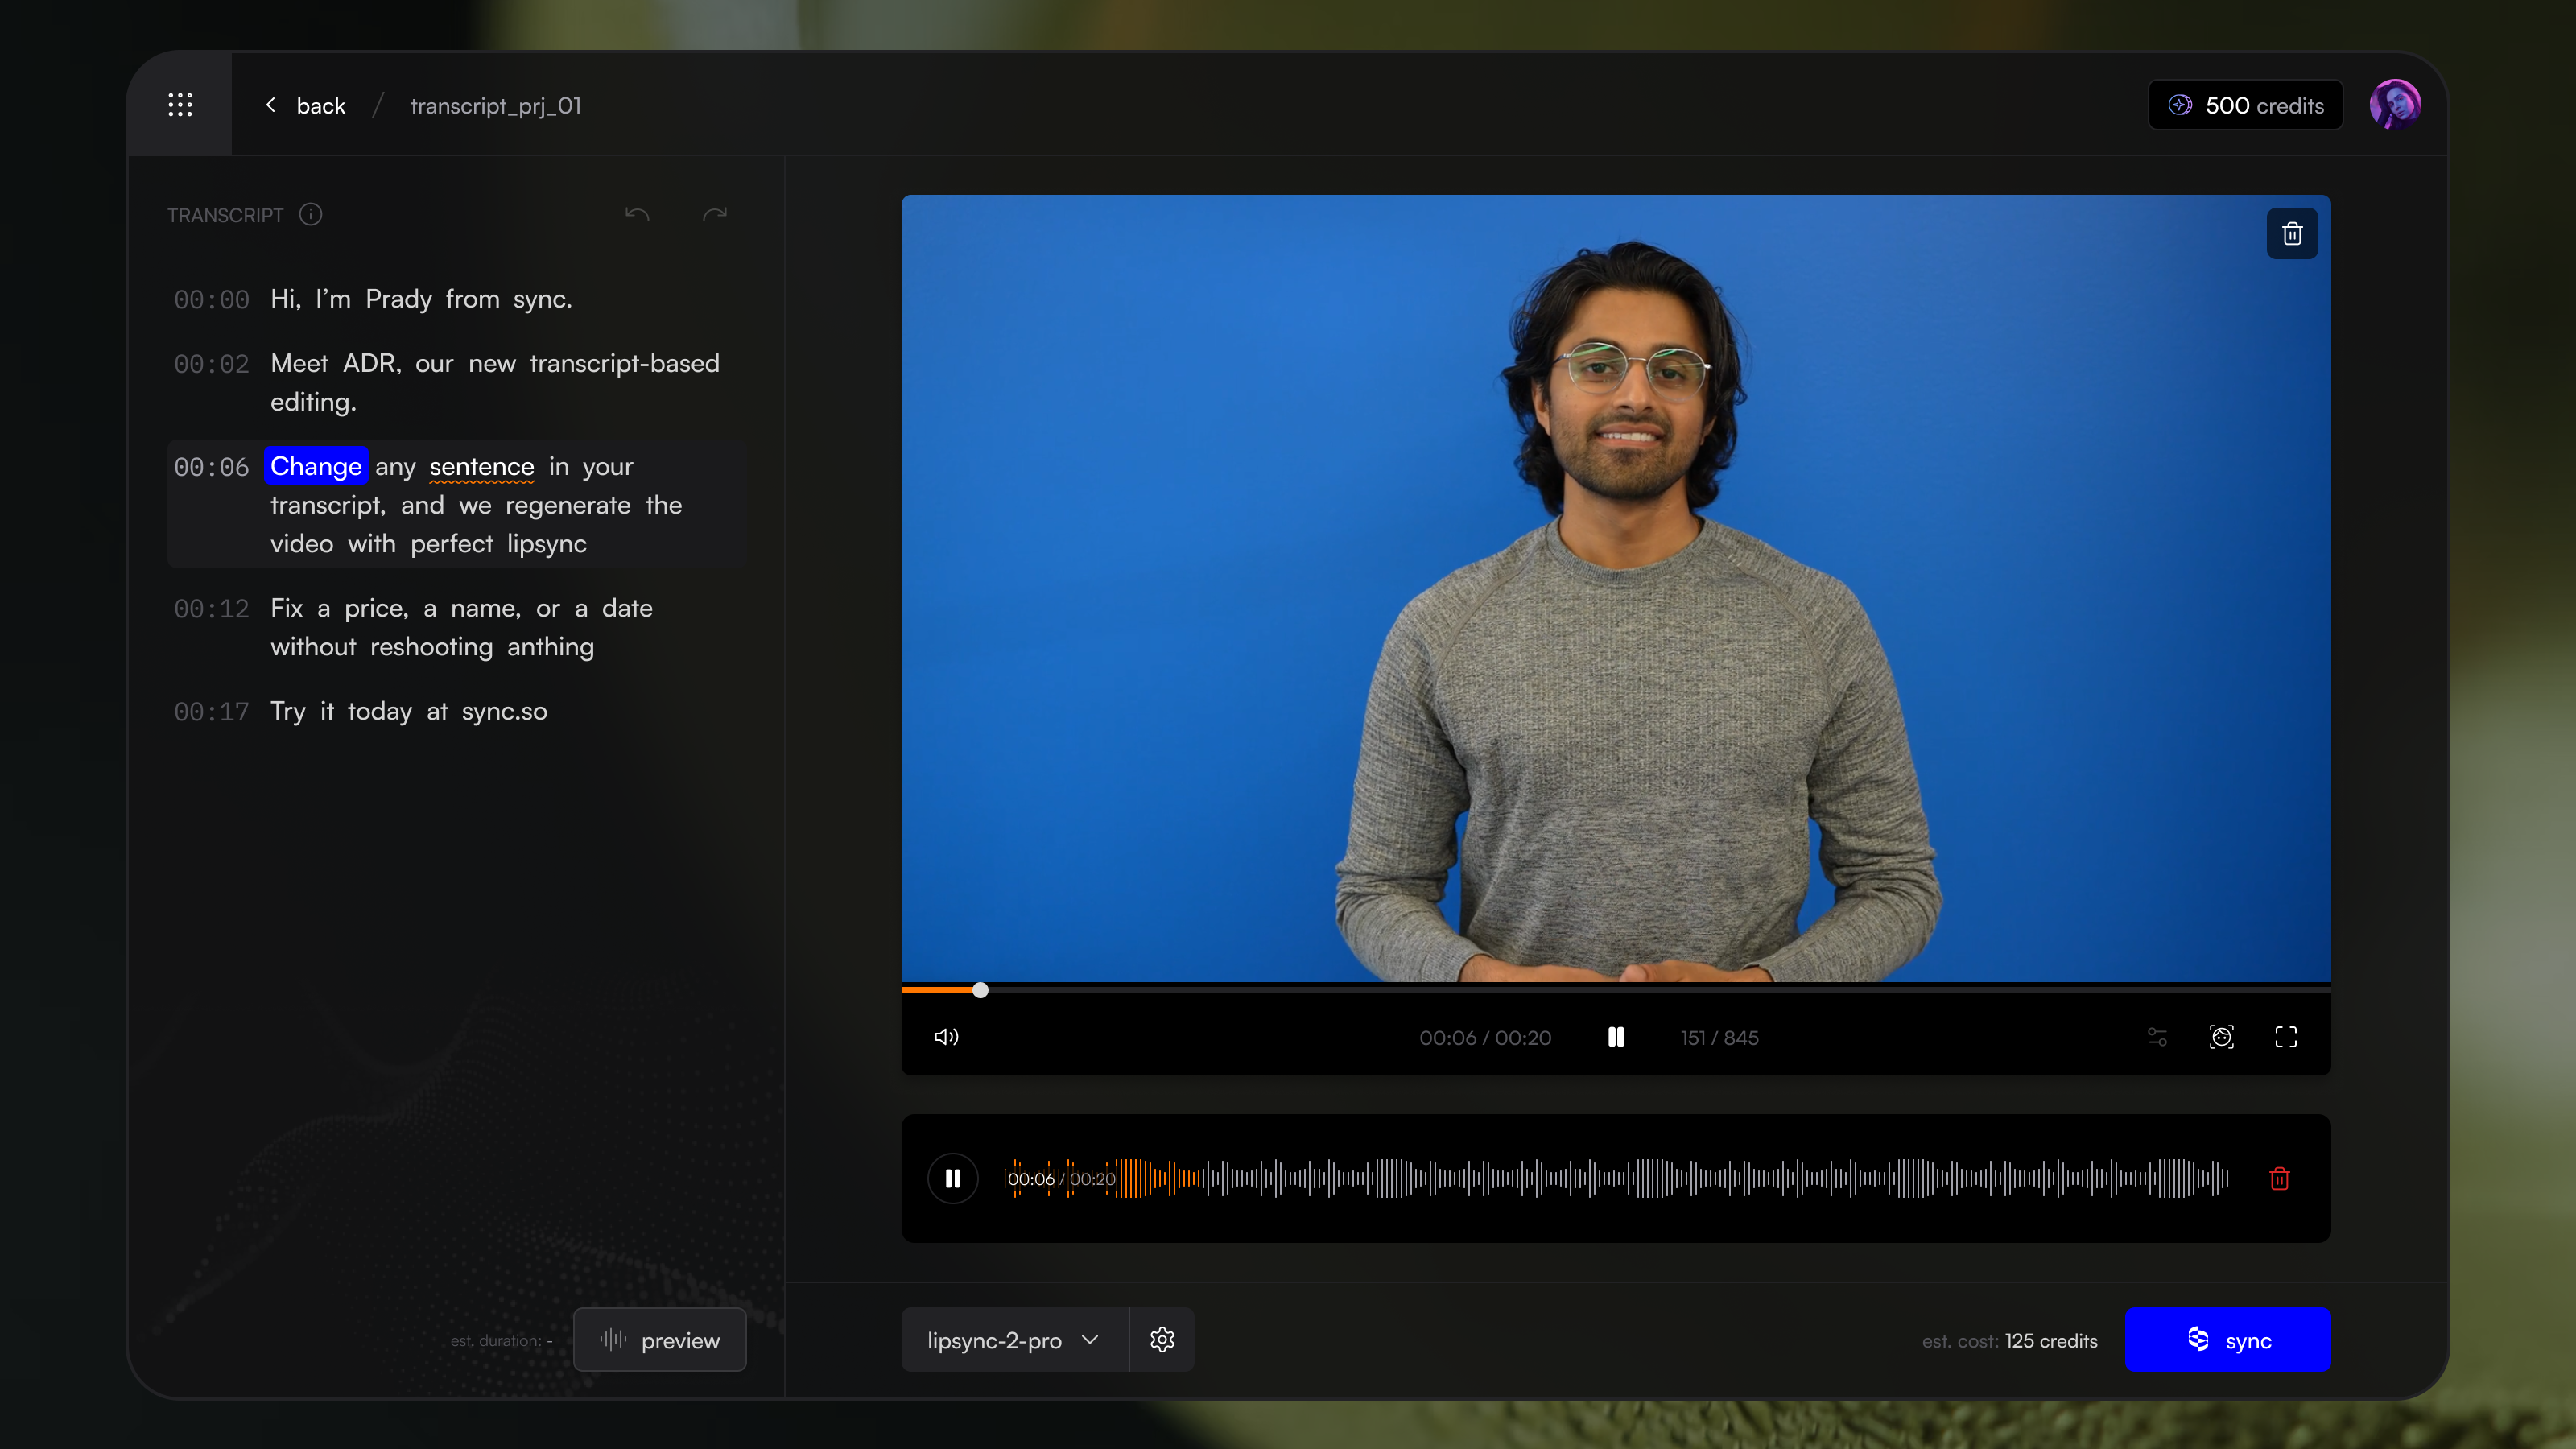Redo the transcript edit
Image resolution: width=2576 pixels, height=1449 pixels.
point(714,214)
